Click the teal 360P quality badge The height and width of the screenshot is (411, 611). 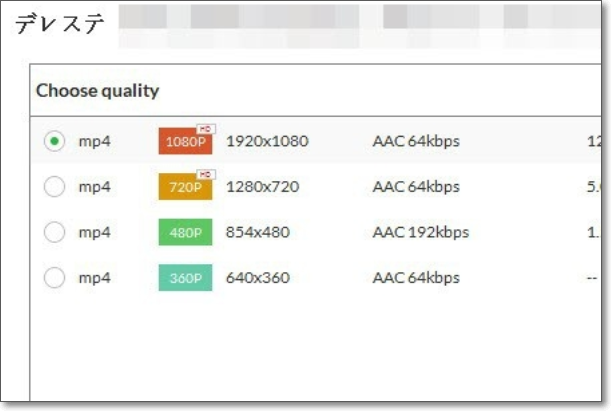[x=185, y=278]
